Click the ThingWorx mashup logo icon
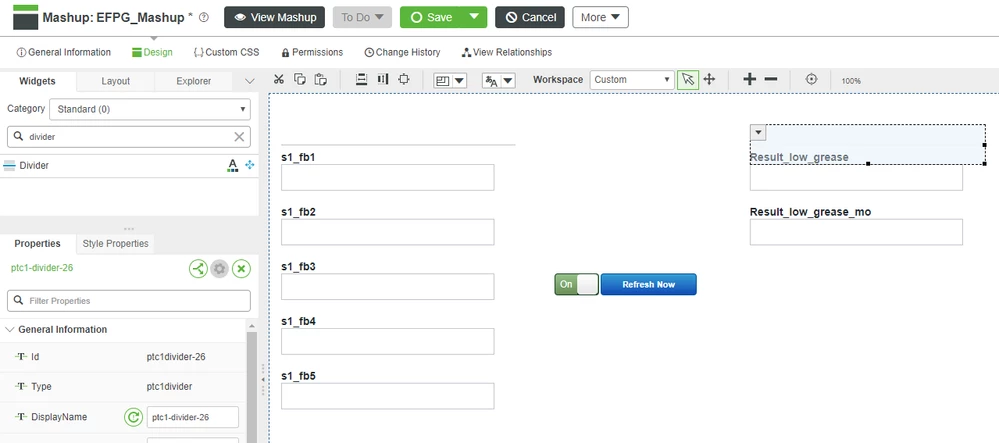The image size is (999, 443). click(25, 17)
